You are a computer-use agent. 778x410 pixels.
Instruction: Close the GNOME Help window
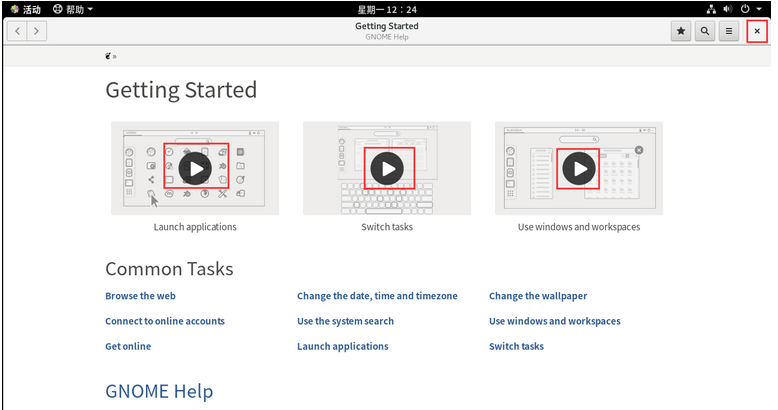(757, 31)
